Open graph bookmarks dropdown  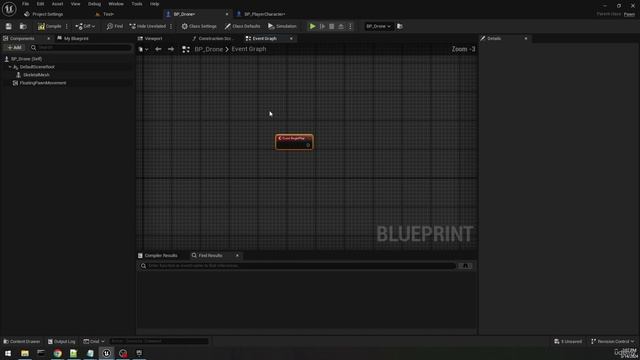pyautogui.click(x=143, y=49)
